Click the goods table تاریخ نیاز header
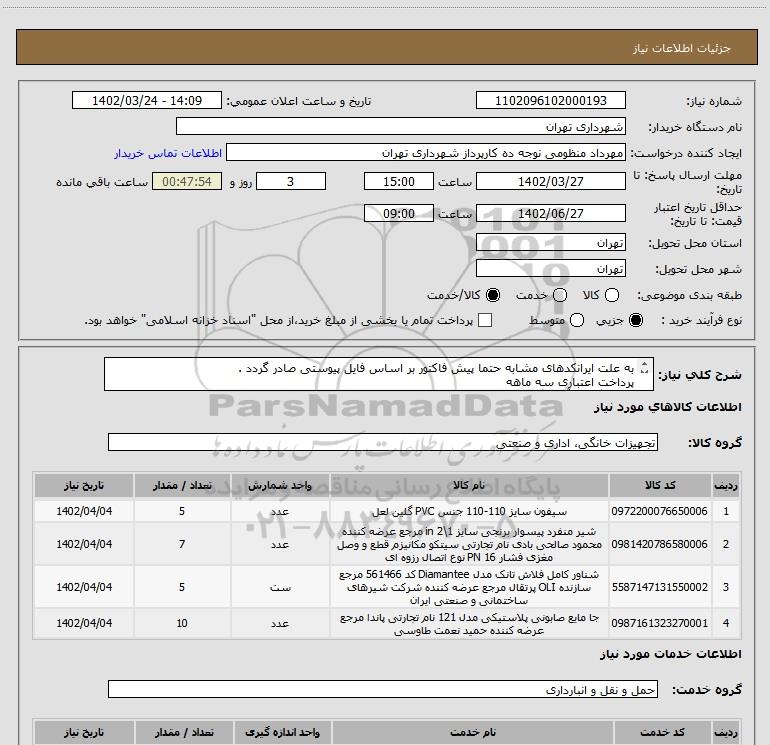Image resolution: width=770 pixels, height=745 pixels. click(x=84, y=485)
